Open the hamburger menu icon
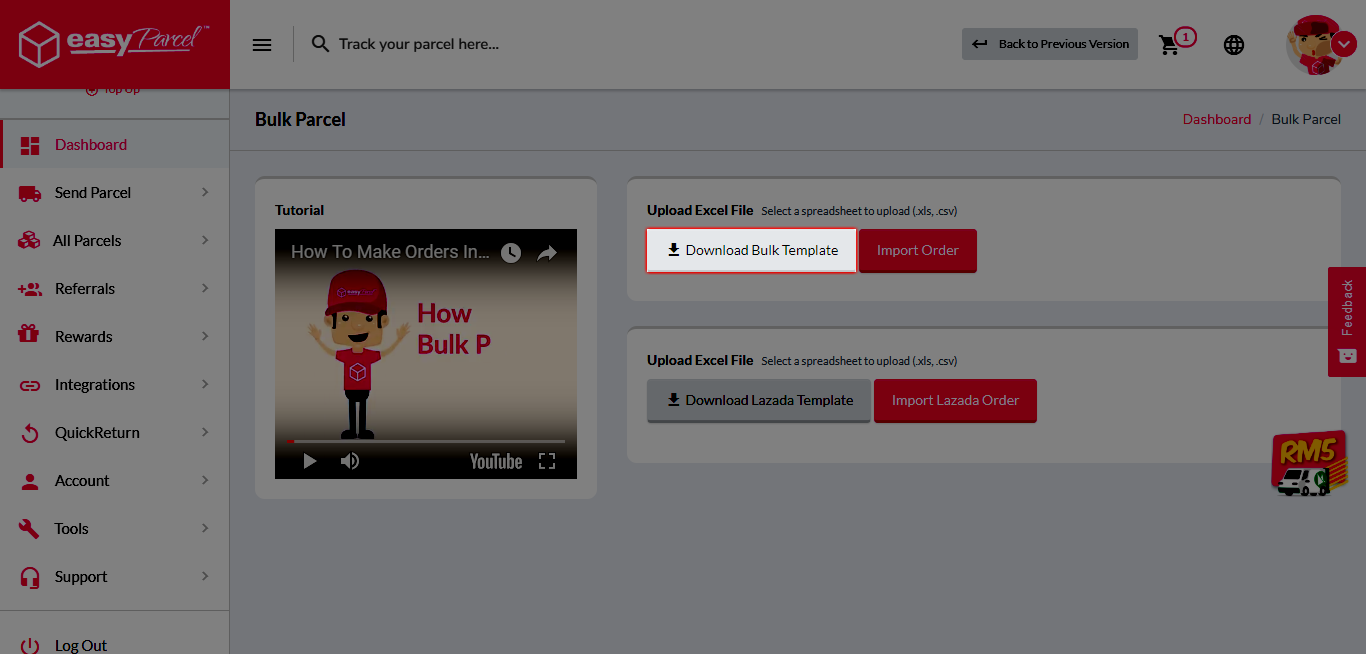 (262, 44)
